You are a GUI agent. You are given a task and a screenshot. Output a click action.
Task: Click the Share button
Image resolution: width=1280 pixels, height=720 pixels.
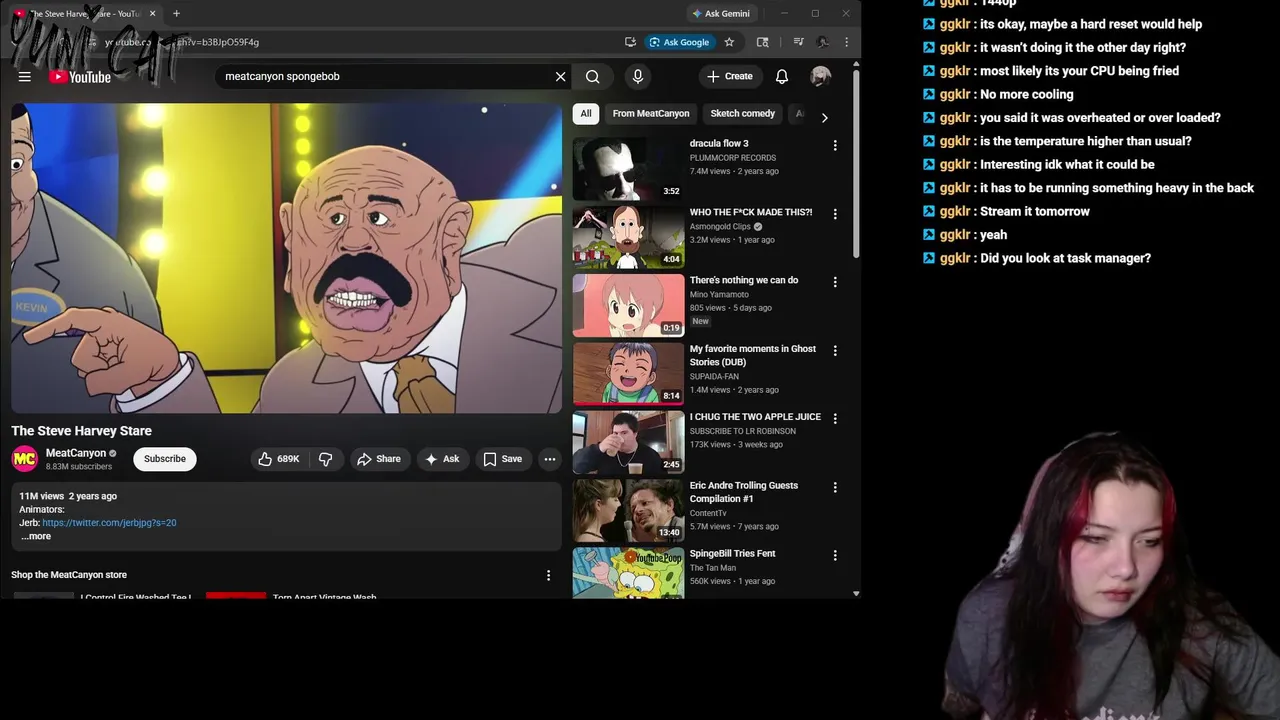click(x=379, y=459)
